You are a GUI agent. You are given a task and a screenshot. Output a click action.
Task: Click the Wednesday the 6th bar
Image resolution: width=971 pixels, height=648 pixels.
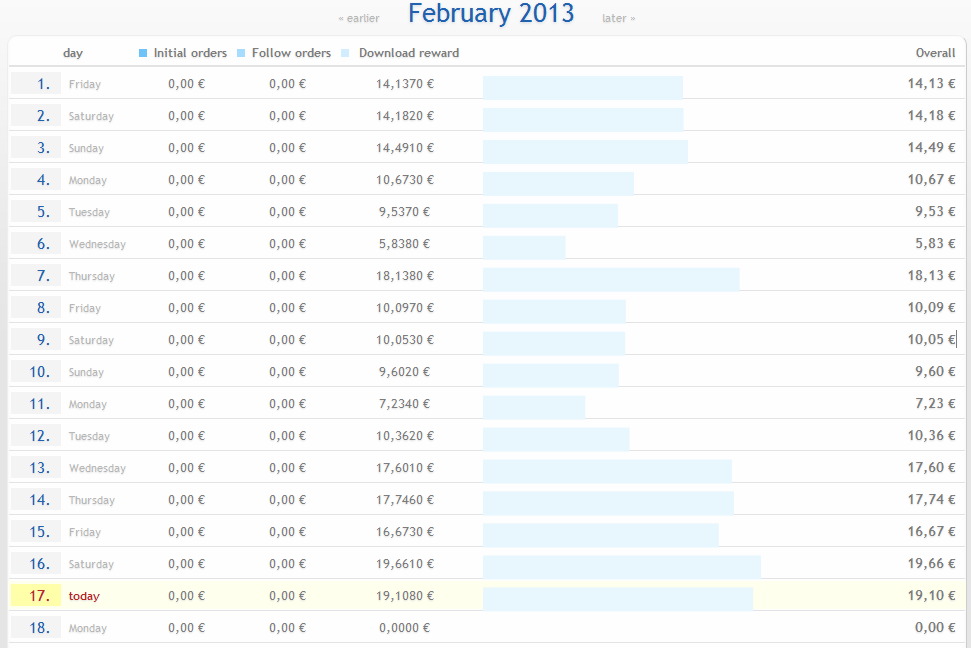tap(524, 247)
